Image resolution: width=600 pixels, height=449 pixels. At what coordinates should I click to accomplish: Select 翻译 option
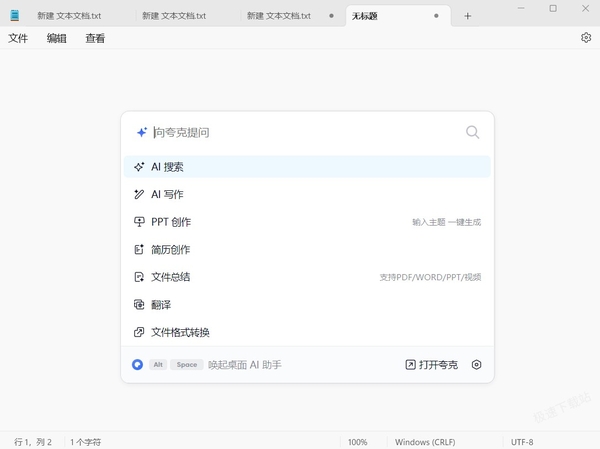307,304
